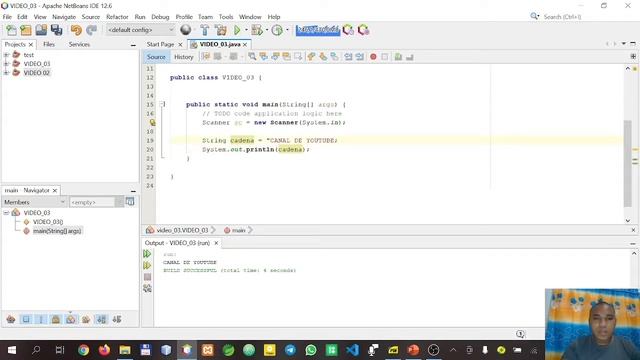This screenshot has height=360, width=640.
Task: Run the project with the green play icon
Action: pos(237,30)
